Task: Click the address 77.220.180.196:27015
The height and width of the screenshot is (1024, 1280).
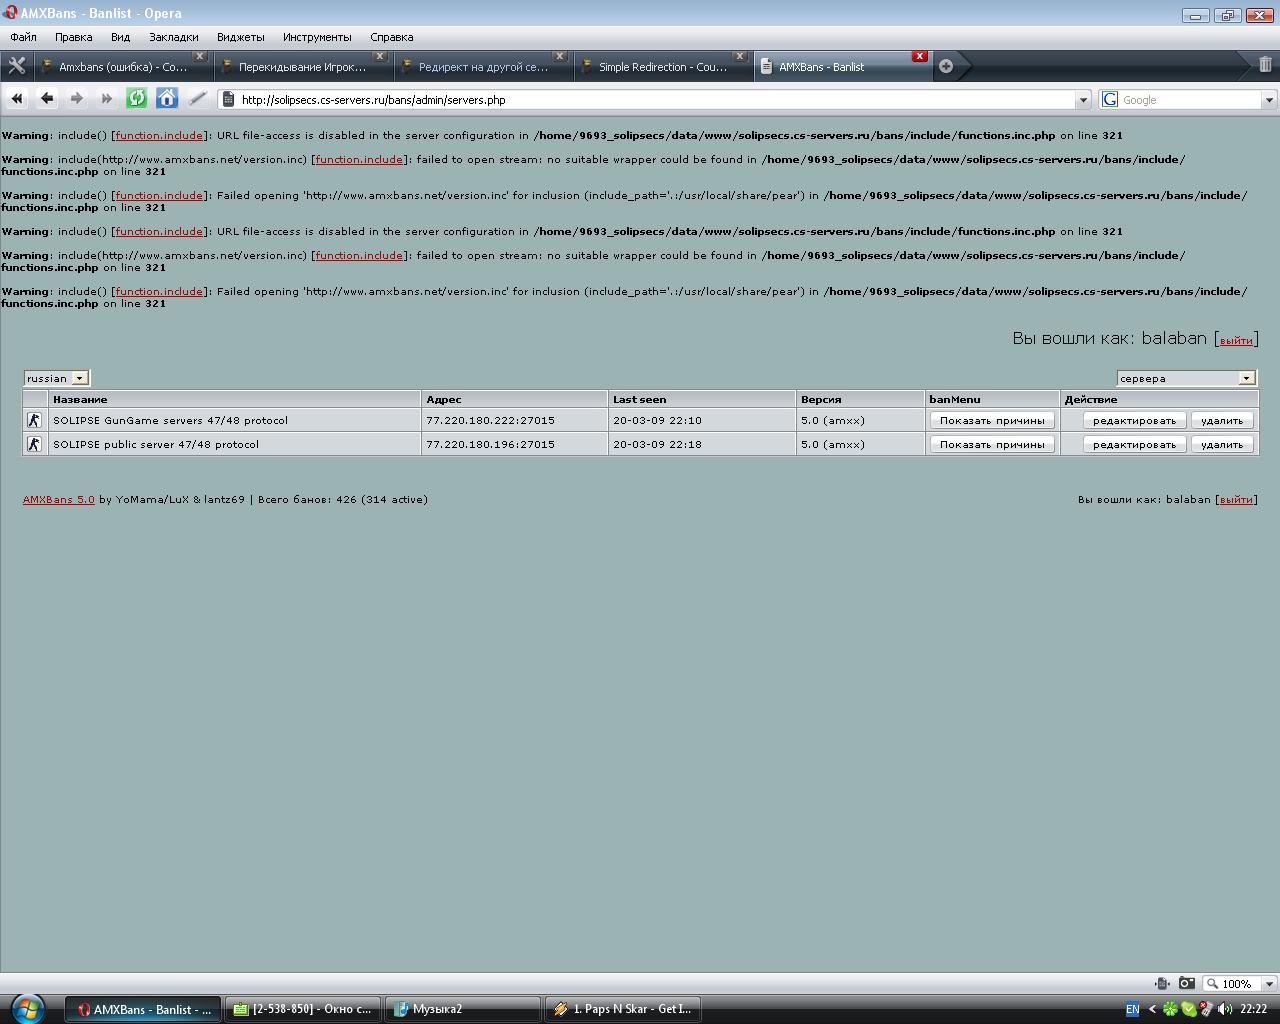Action: (x=490, y=444)
